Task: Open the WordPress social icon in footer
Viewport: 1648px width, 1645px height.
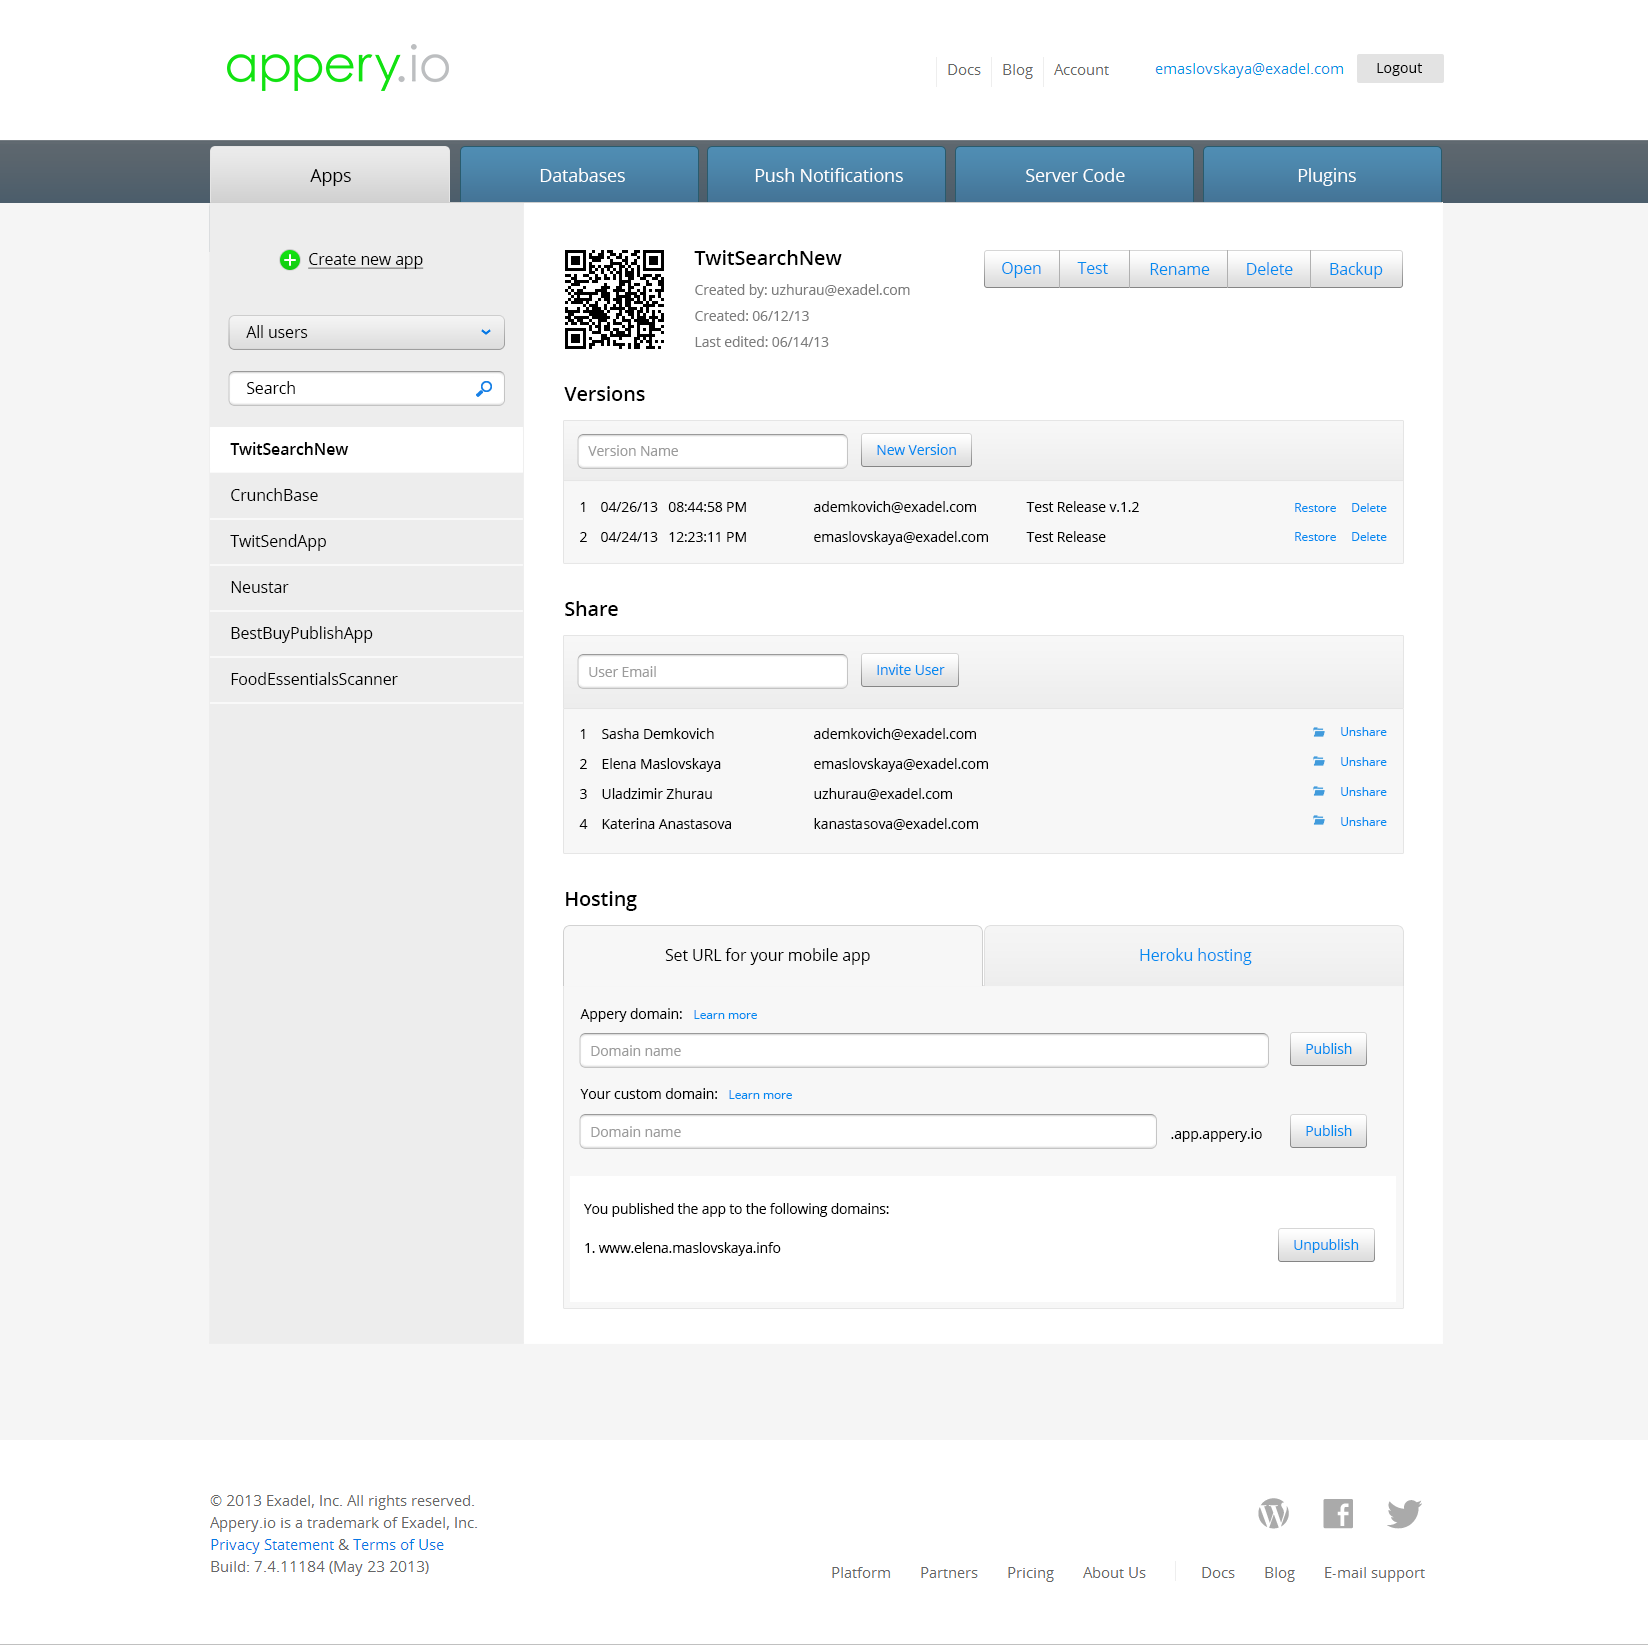Action: click(x=1273, y=1514)
